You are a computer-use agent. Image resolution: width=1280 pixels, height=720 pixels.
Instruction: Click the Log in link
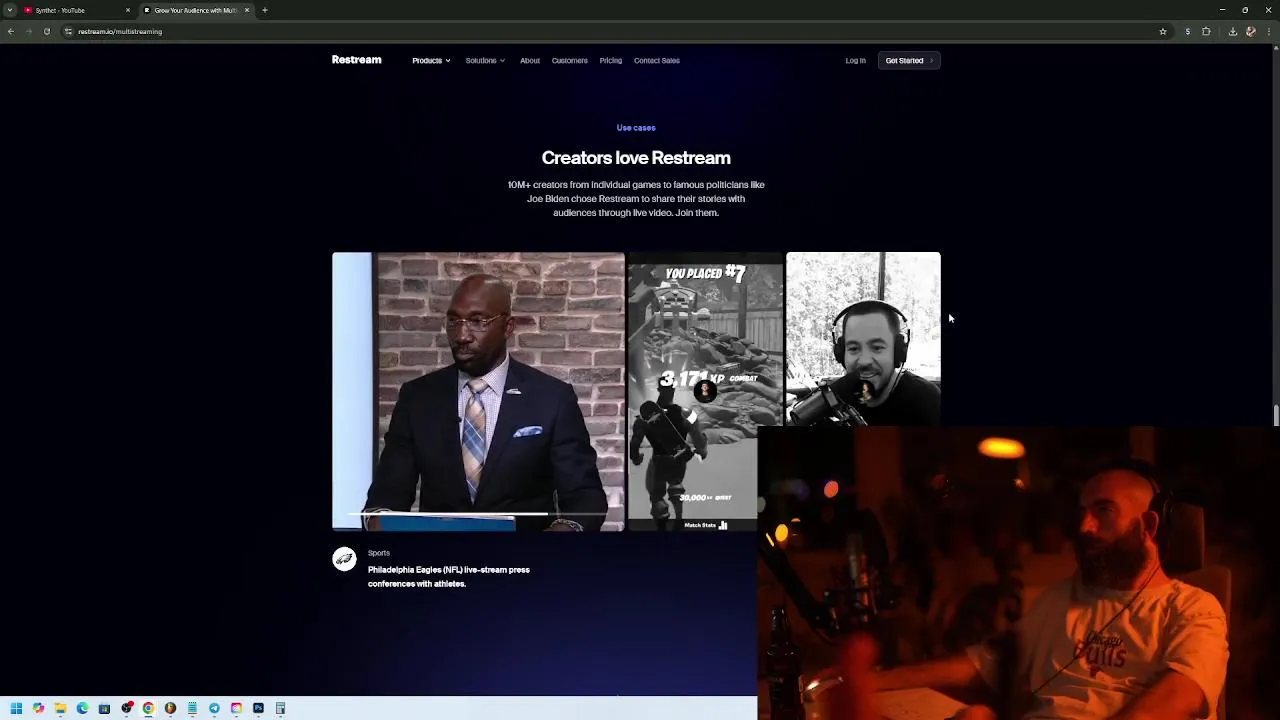coord(855,60)
